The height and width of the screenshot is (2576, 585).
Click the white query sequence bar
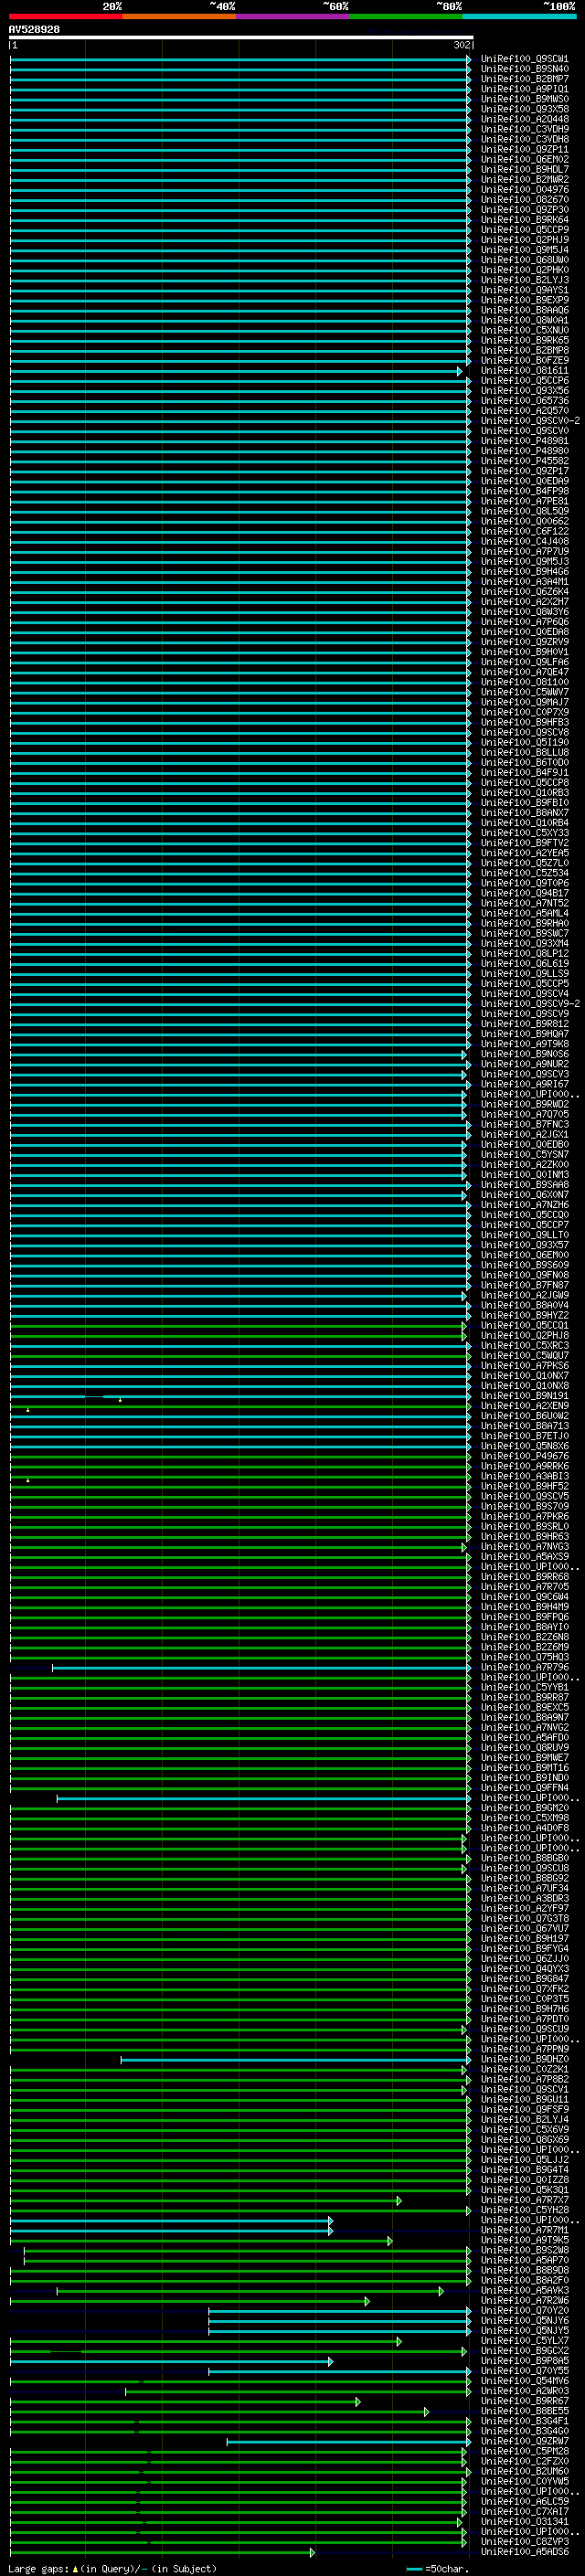pyautogui.click(x=241, y=37)
